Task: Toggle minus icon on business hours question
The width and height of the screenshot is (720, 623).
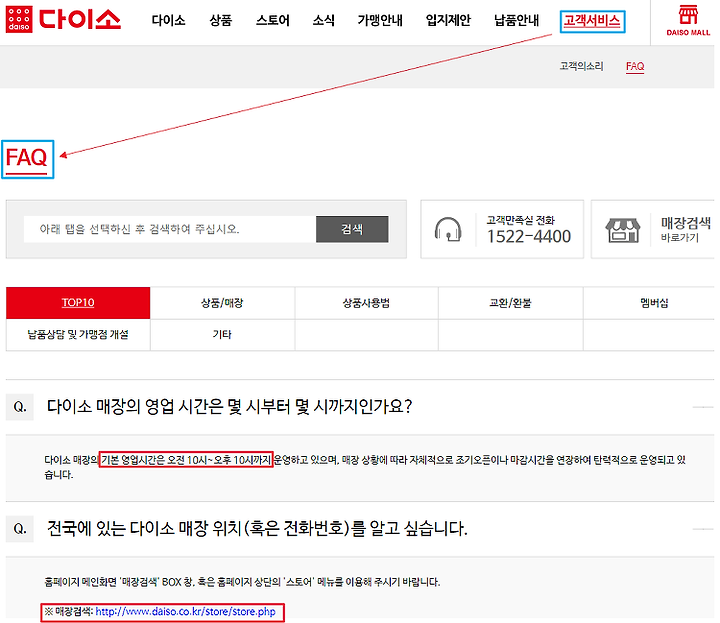Action: (703, 407)
